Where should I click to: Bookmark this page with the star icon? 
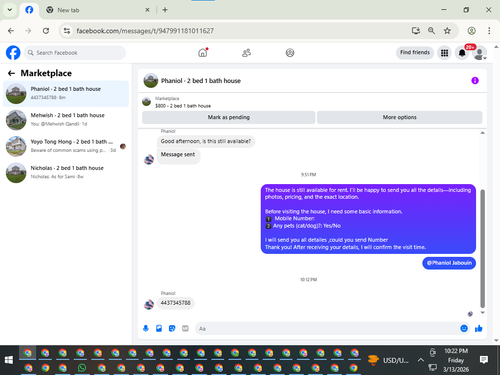click(447, 31)
